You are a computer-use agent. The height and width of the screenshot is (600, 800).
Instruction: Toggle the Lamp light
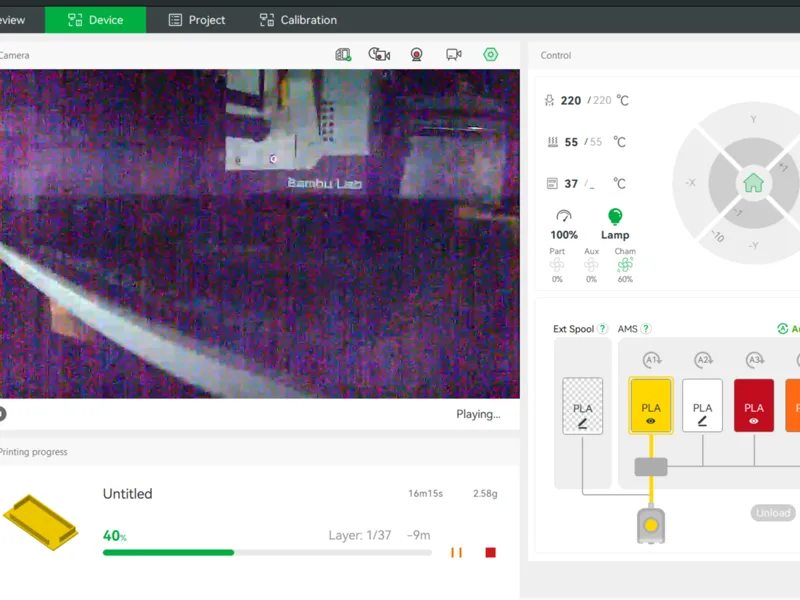click(615, 224)
